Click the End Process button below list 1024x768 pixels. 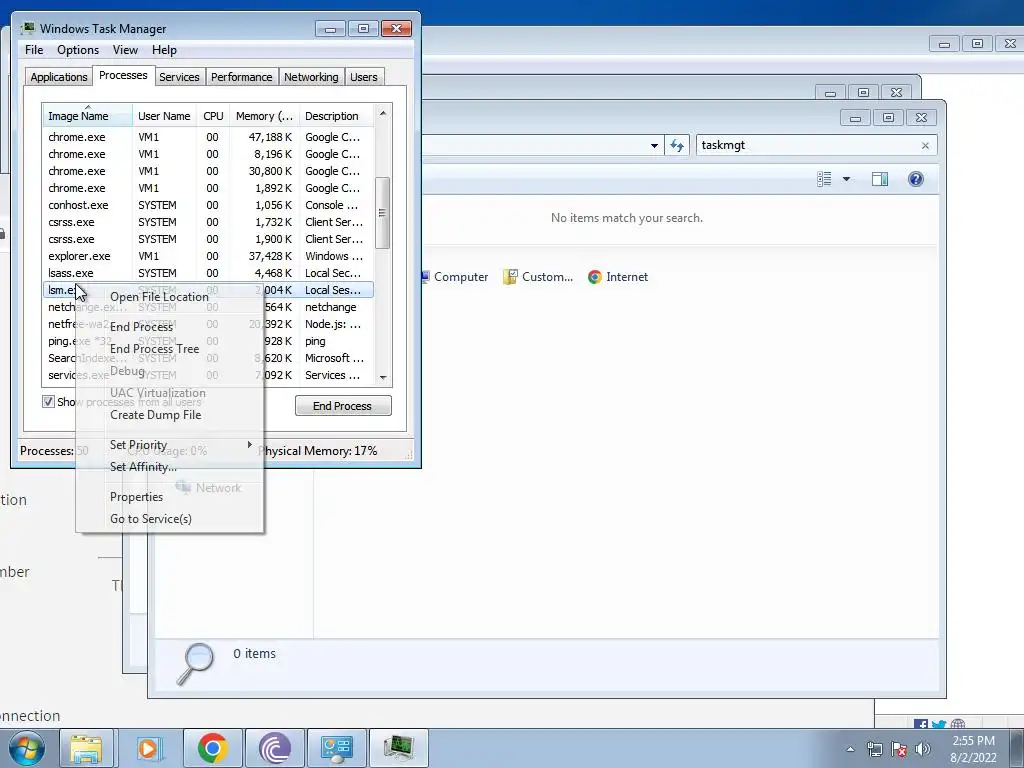[x=343, y=406]
